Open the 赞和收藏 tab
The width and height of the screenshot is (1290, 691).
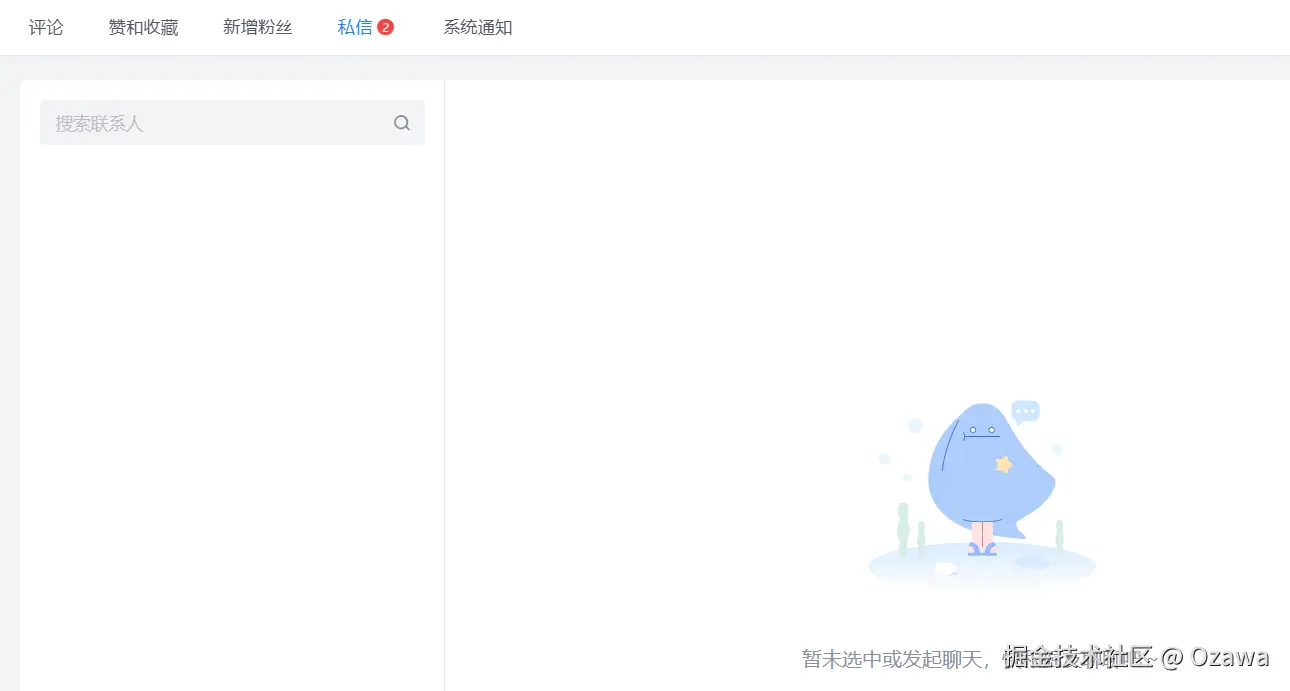tap(143, 27)
